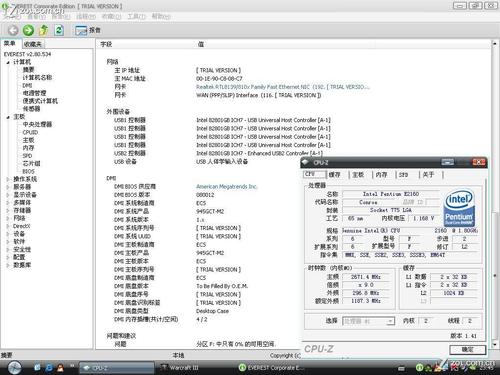
Task: Open the 内存 tab in CPU-Z
Action: coord(381,174)
